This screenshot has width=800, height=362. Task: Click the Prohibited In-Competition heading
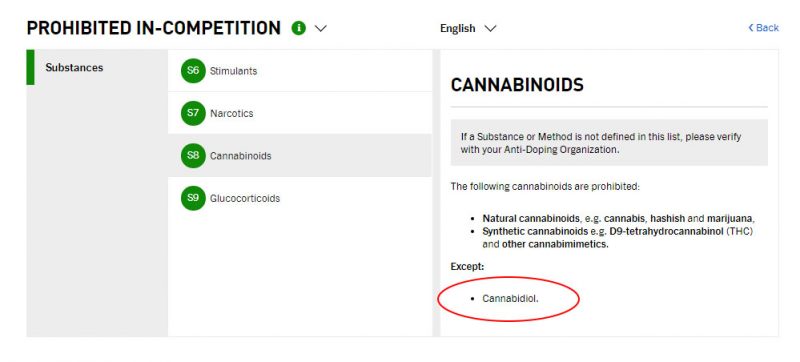(154, 28)
